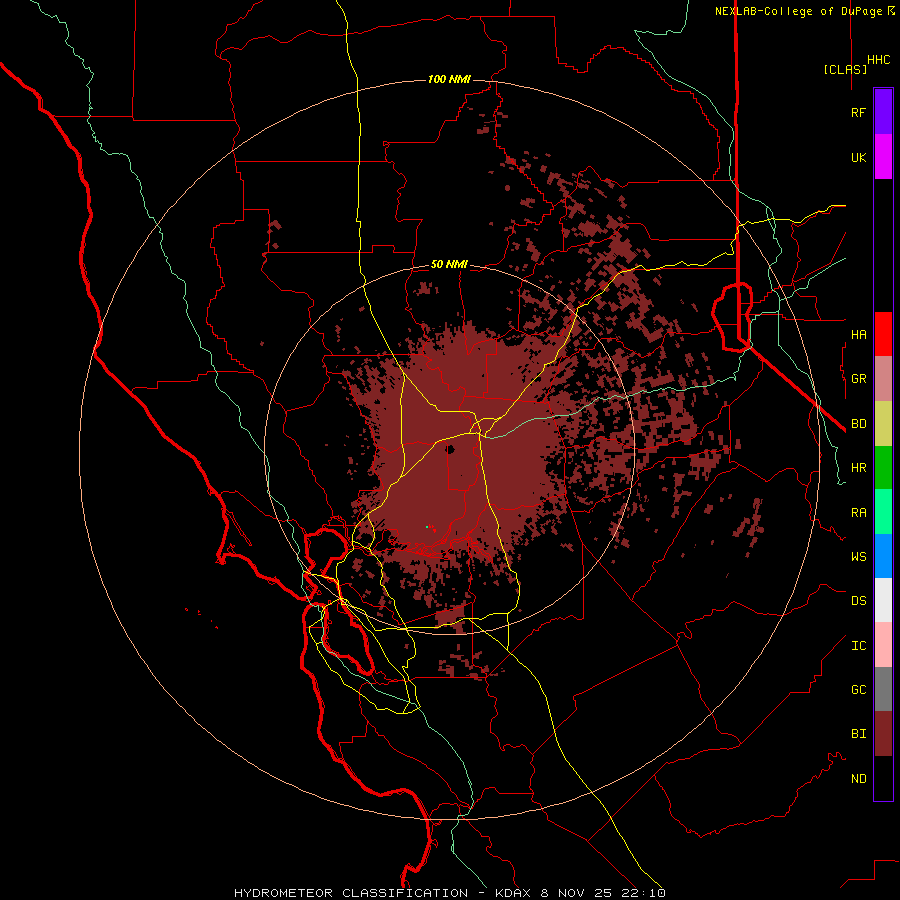Viewport: 900px width, 900px height.
Task: Click the RF purple legend swatch
Action: click(x=883, y=112)
